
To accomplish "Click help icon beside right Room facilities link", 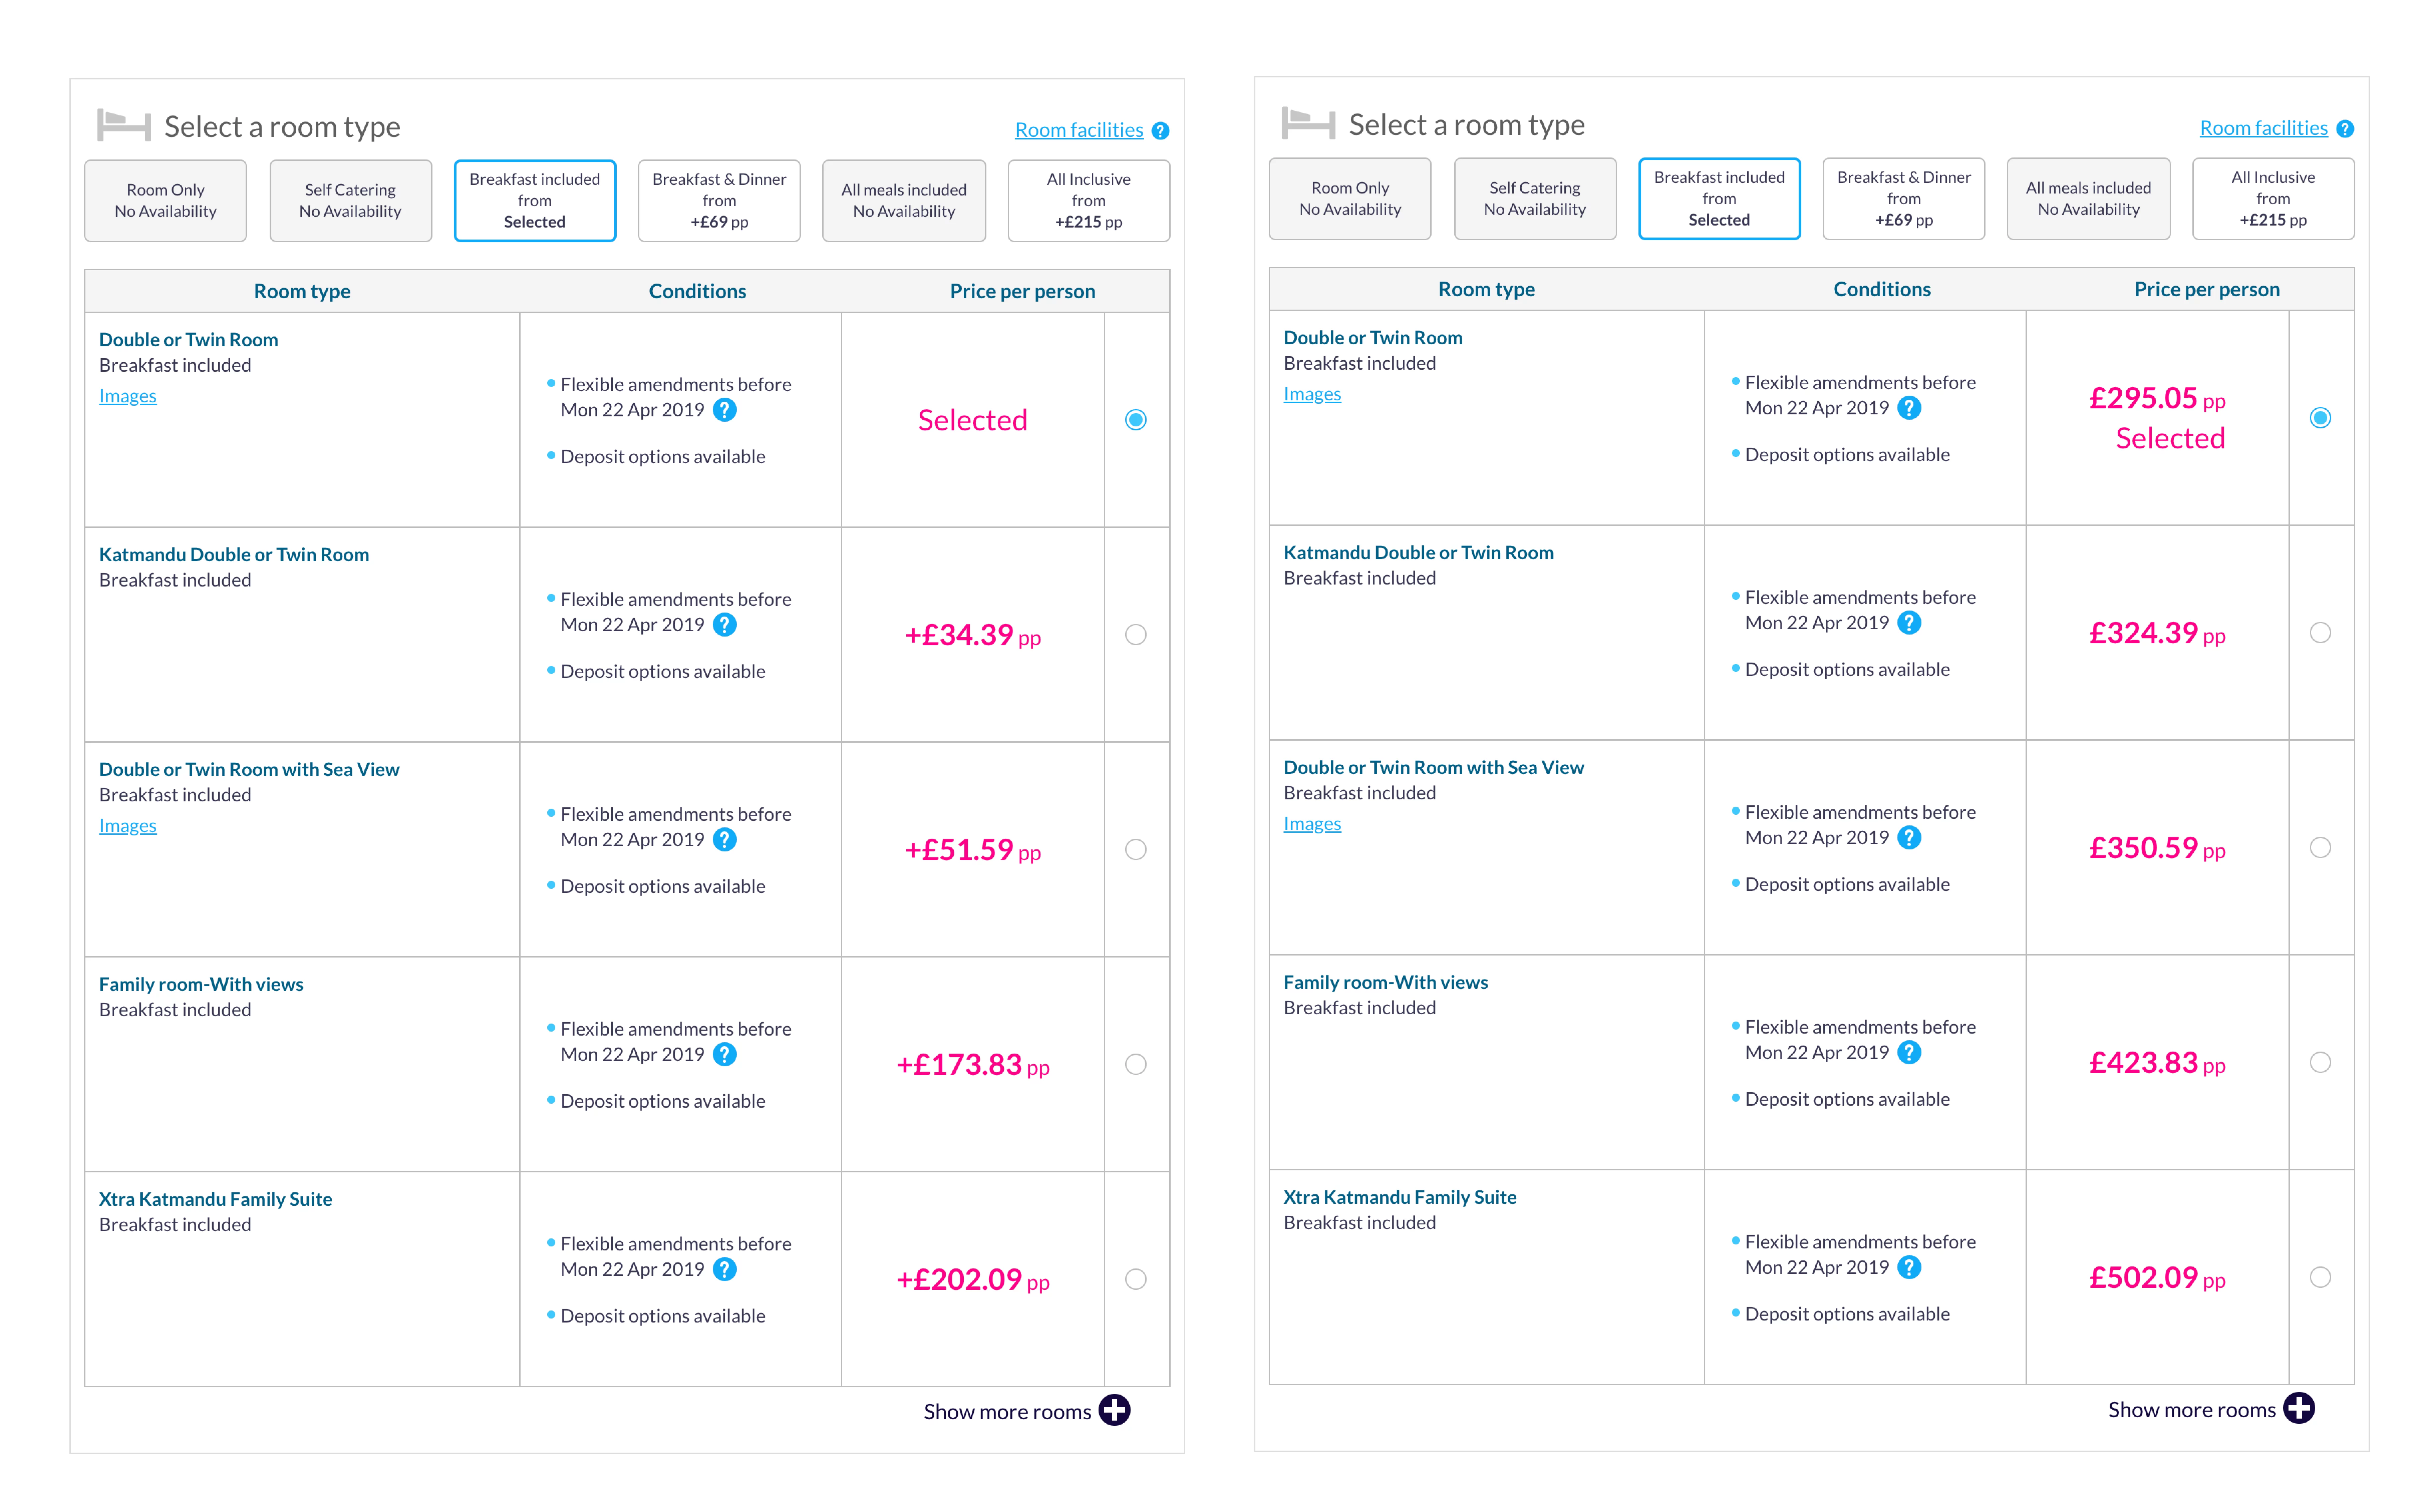I will pyautogui.click(x=2345, y=129).
